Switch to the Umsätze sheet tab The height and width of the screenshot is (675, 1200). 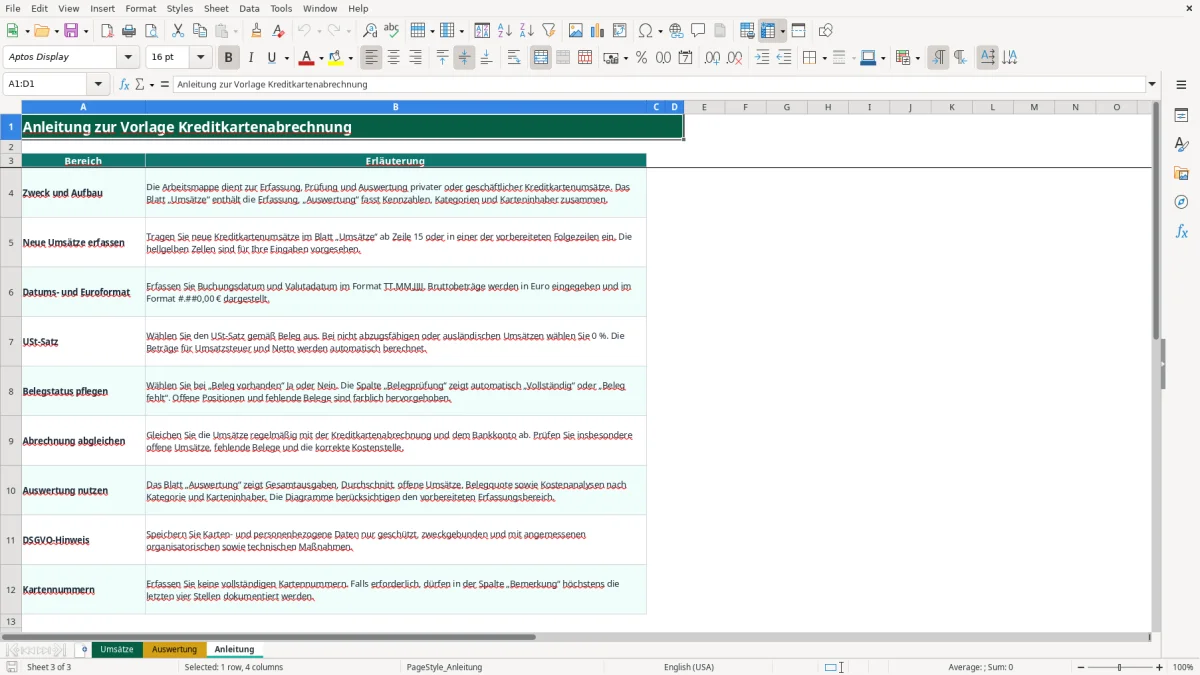[117, 649]
